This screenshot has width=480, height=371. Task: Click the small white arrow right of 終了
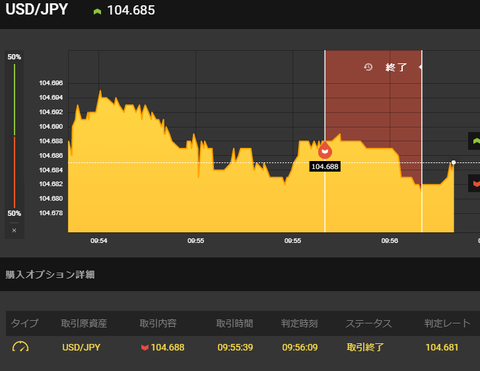420,67
